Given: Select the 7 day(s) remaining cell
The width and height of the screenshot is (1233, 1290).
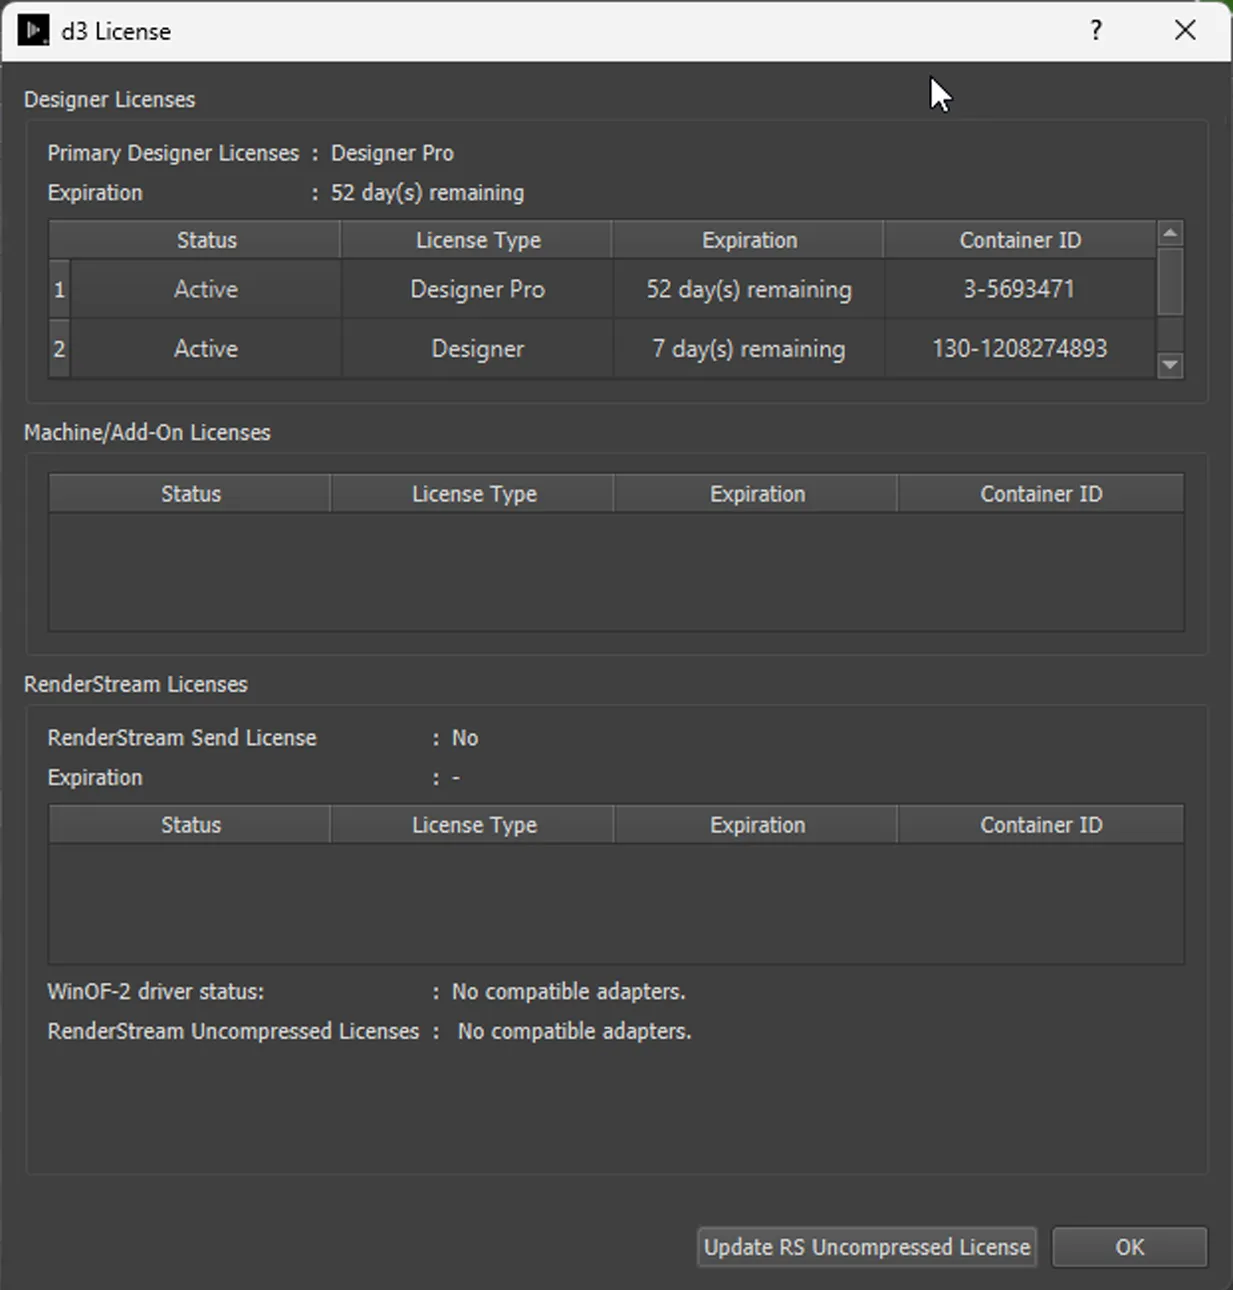Looking at the screenshot, I should (748, 349).
